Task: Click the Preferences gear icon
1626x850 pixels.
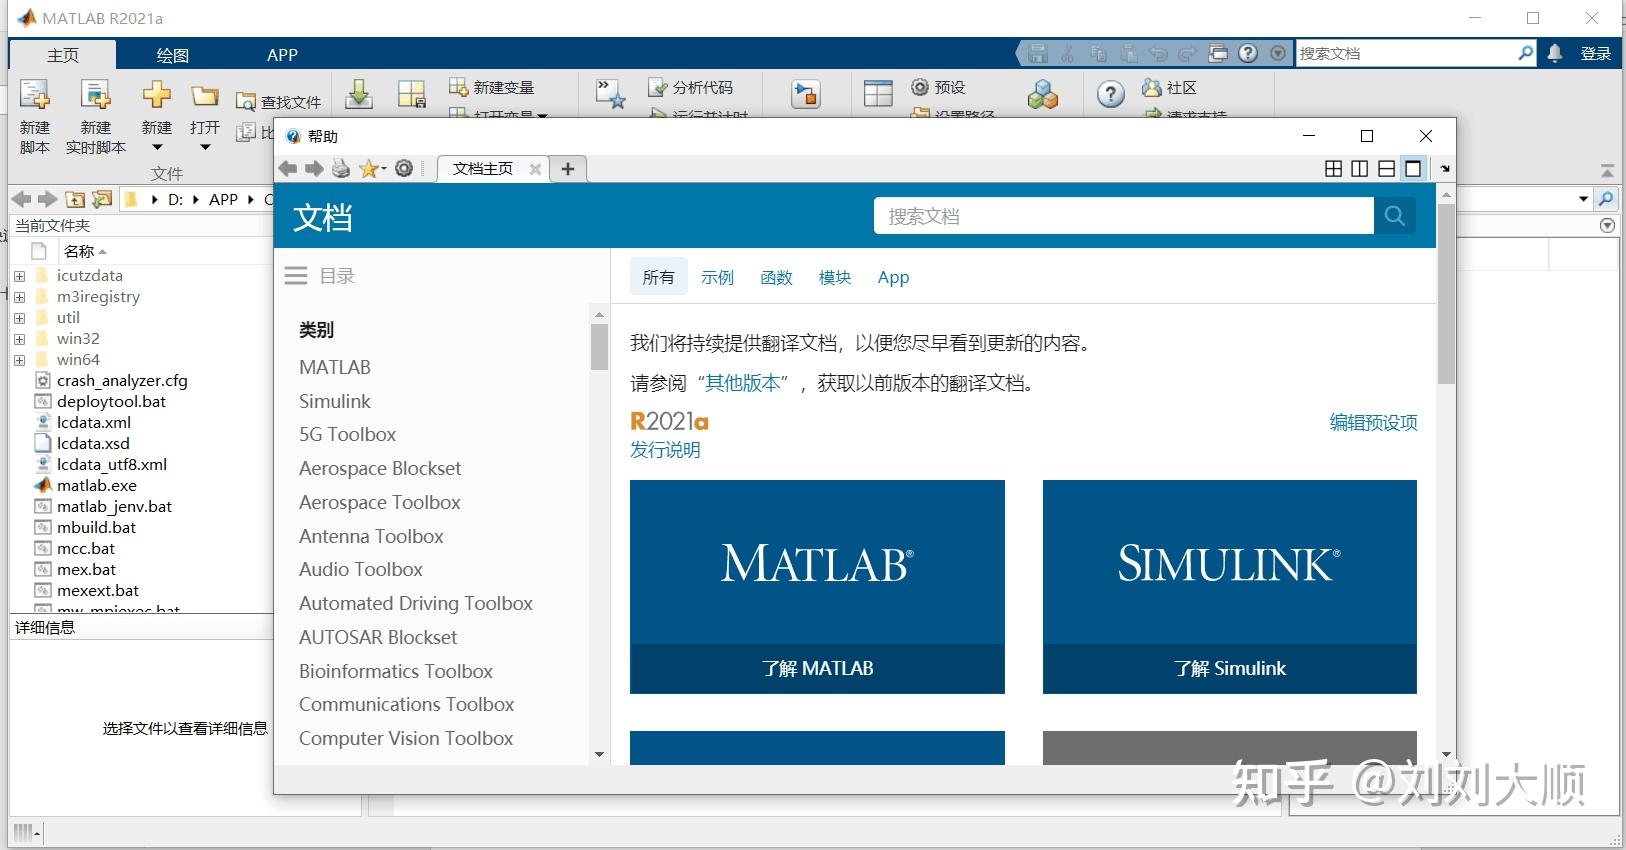Action: [x=920, y=87]
